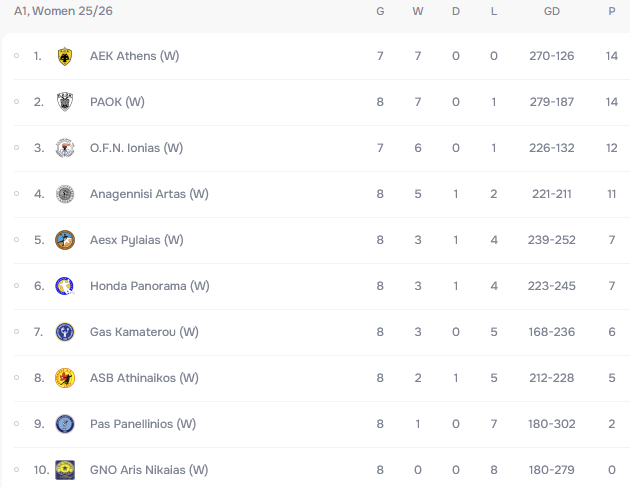Open PAOK (W) team link
The image size is (630, 487).
point(117,102)
